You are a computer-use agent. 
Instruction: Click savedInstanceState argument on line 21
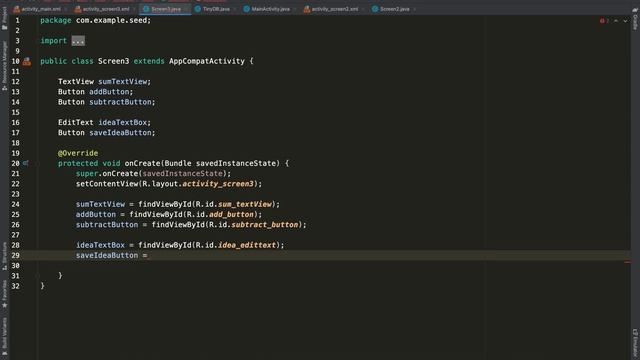tap(182, 173)
